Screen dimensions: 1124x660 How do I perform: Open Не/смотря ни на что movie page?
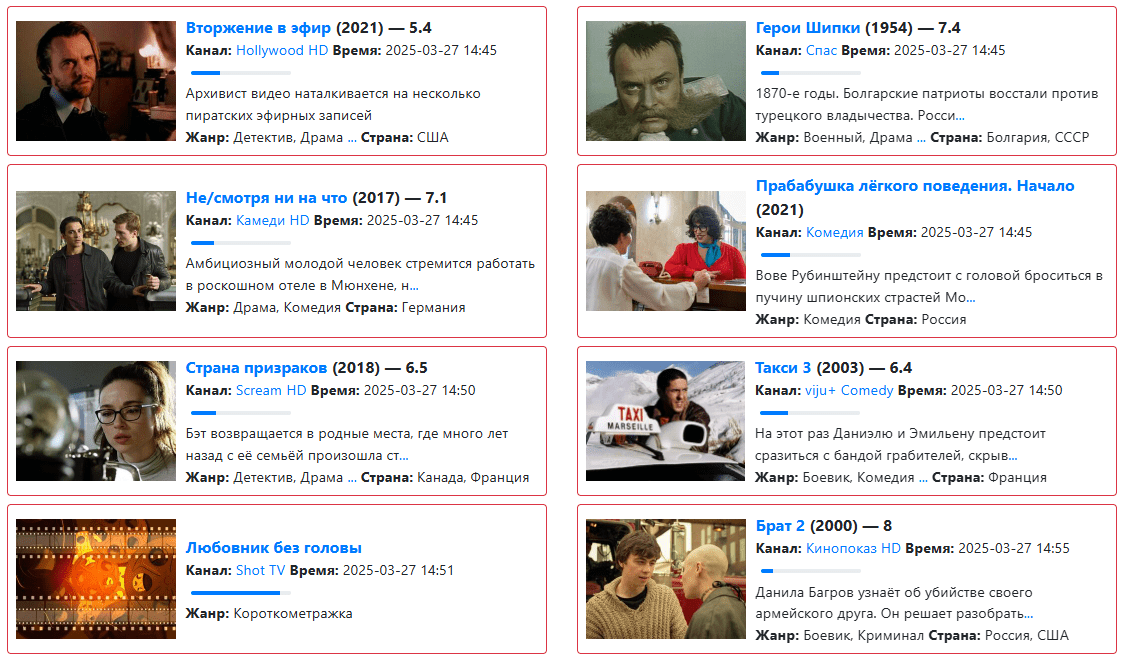266,198
